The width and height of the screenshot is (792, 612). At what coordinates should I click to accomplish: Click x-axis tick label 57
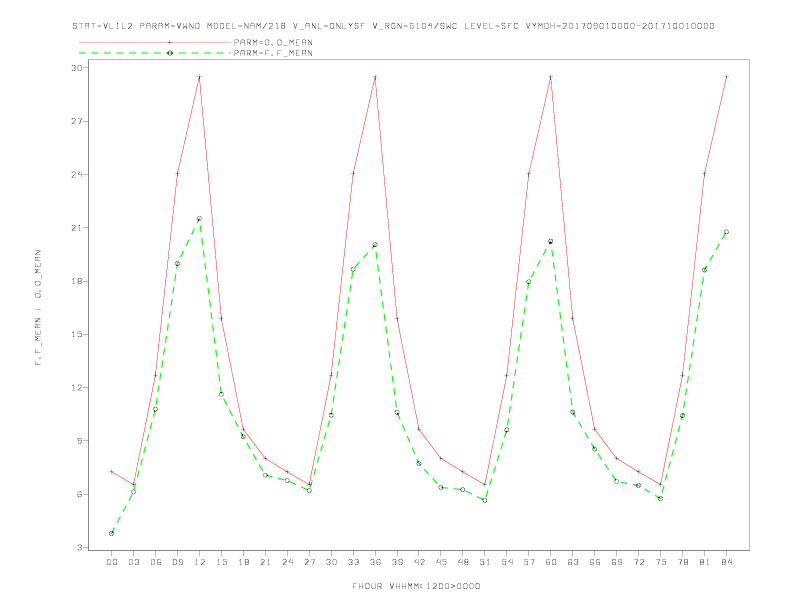[529, 562]
